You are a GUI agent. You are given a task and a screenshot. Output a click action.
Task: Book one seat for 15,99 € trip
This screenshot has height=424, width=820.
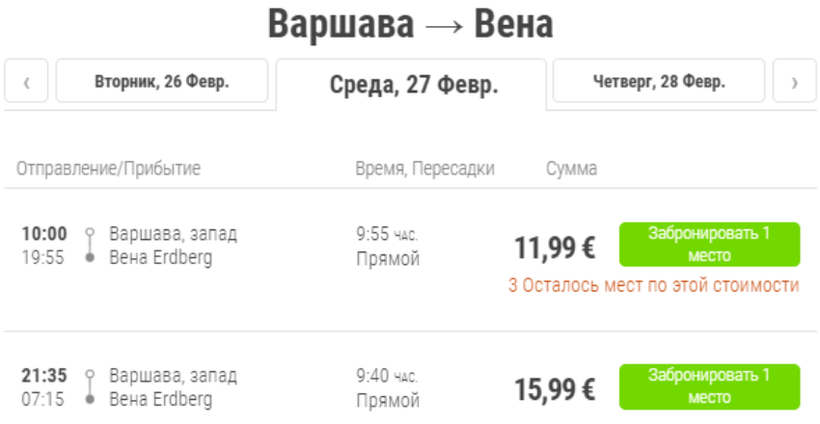click(x=709, y=386)
